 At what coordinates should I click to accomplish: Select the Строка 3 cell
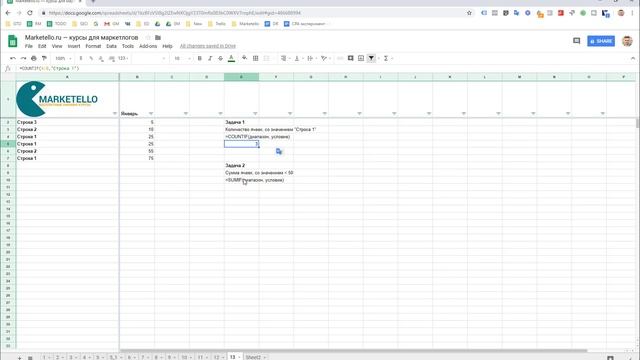(67, 122)
